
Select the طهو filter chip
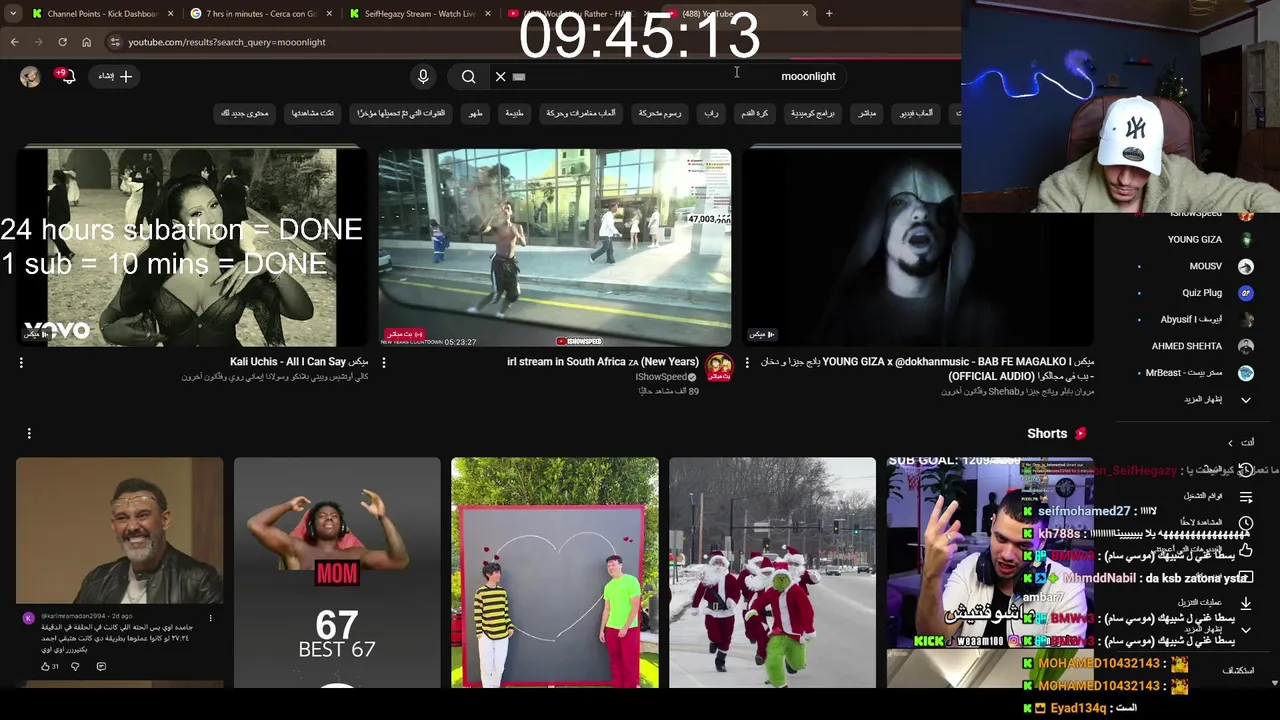476,113
